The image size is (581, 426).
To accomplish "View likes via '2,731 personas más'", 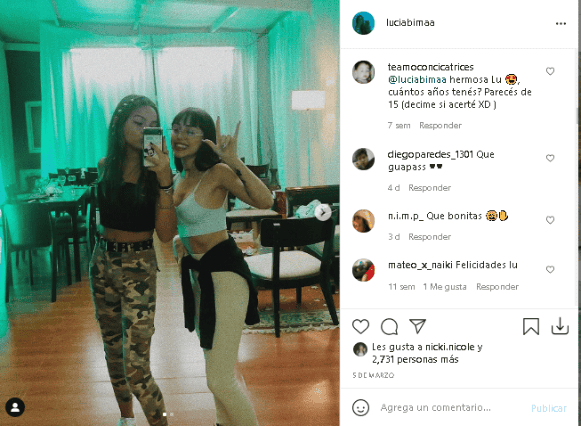I will coord(415,359).
